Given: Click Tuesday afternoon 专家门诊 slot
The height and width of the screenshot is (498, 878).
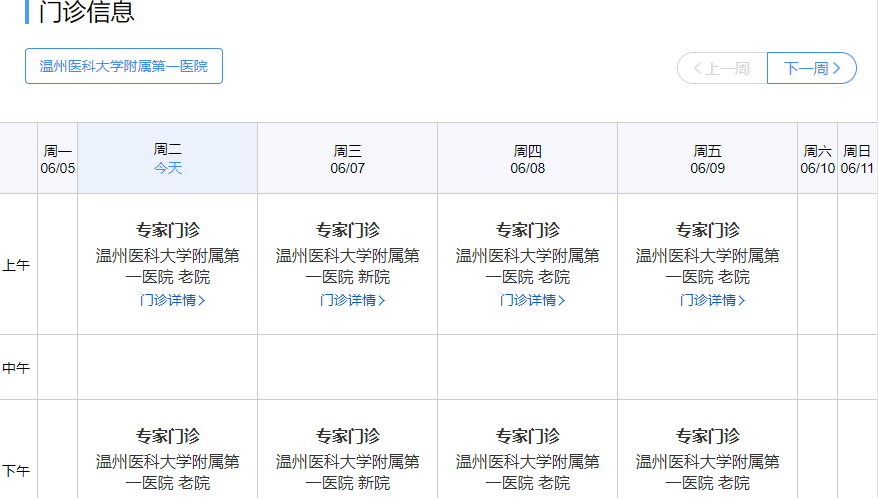Looking at the screenshot, I should pos(168,437).
